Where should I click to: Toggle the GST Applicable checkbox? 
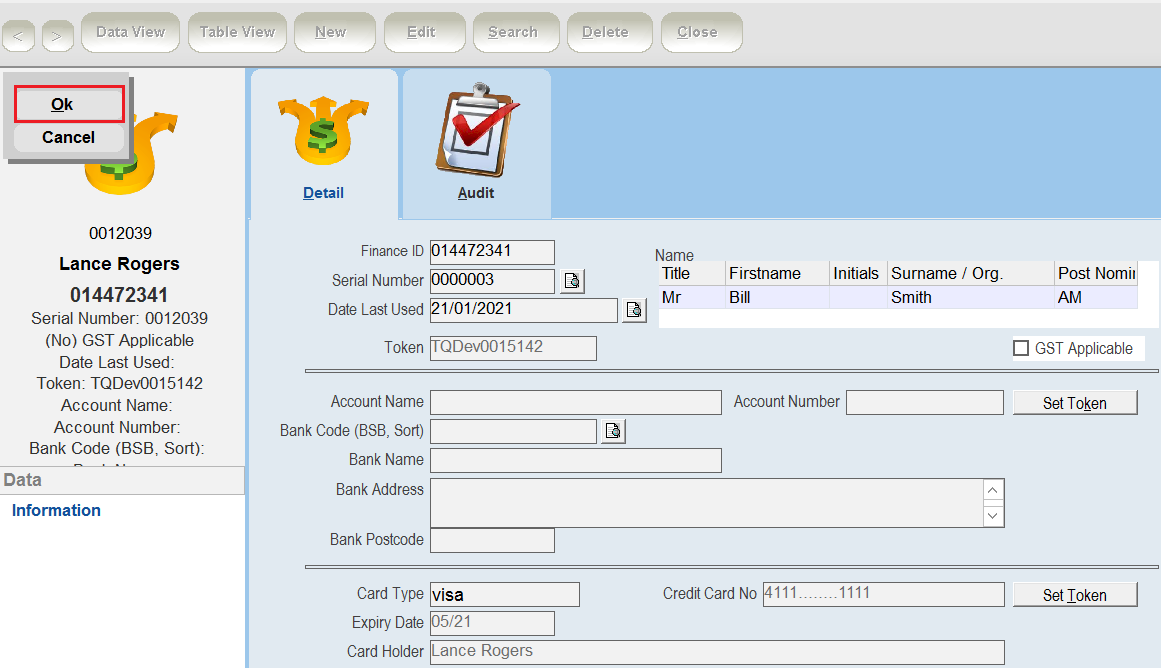click(x=1021, y=348)
